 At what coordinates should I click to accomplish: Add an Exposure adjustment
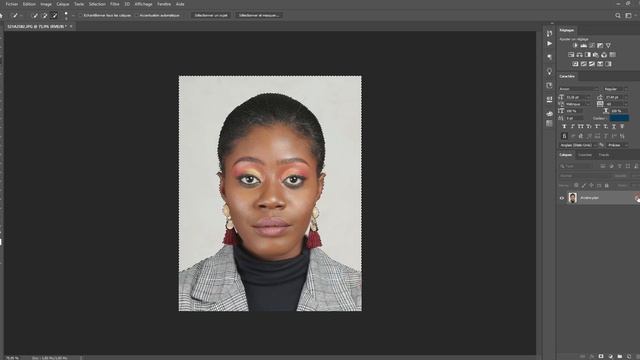600,45
